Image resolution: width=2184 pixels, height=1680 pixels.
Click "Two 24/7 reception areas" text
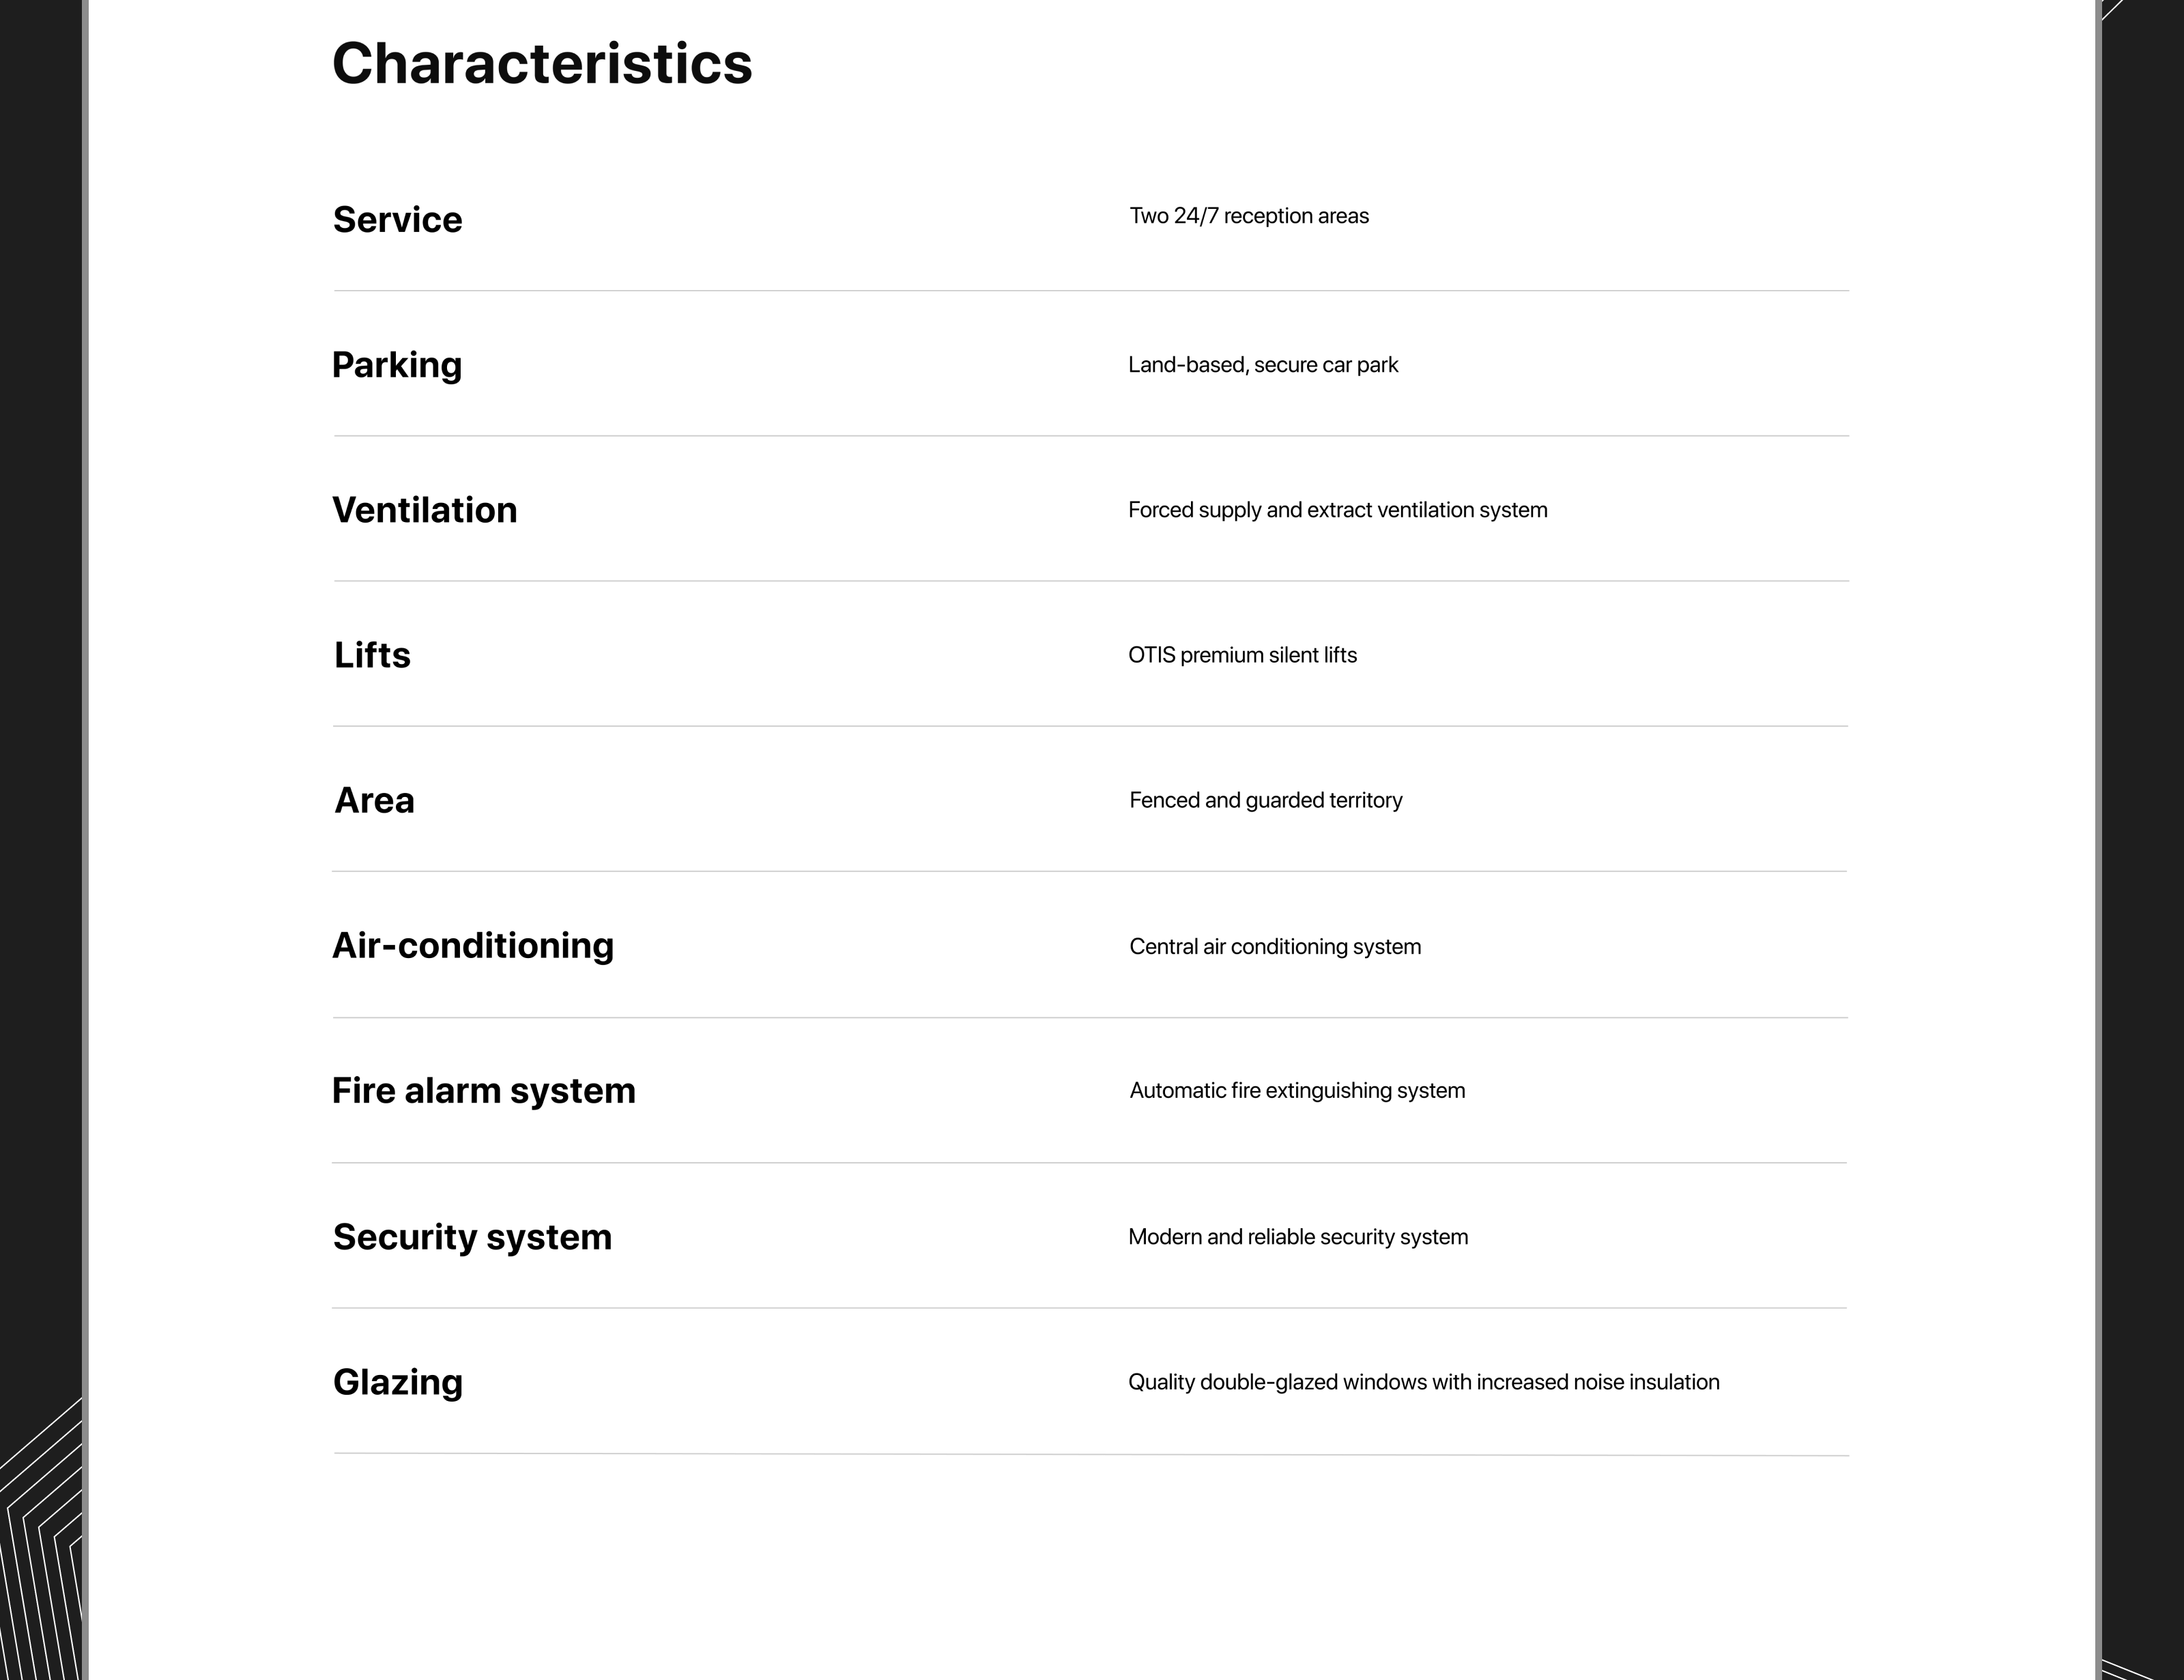pos(1249,216)
